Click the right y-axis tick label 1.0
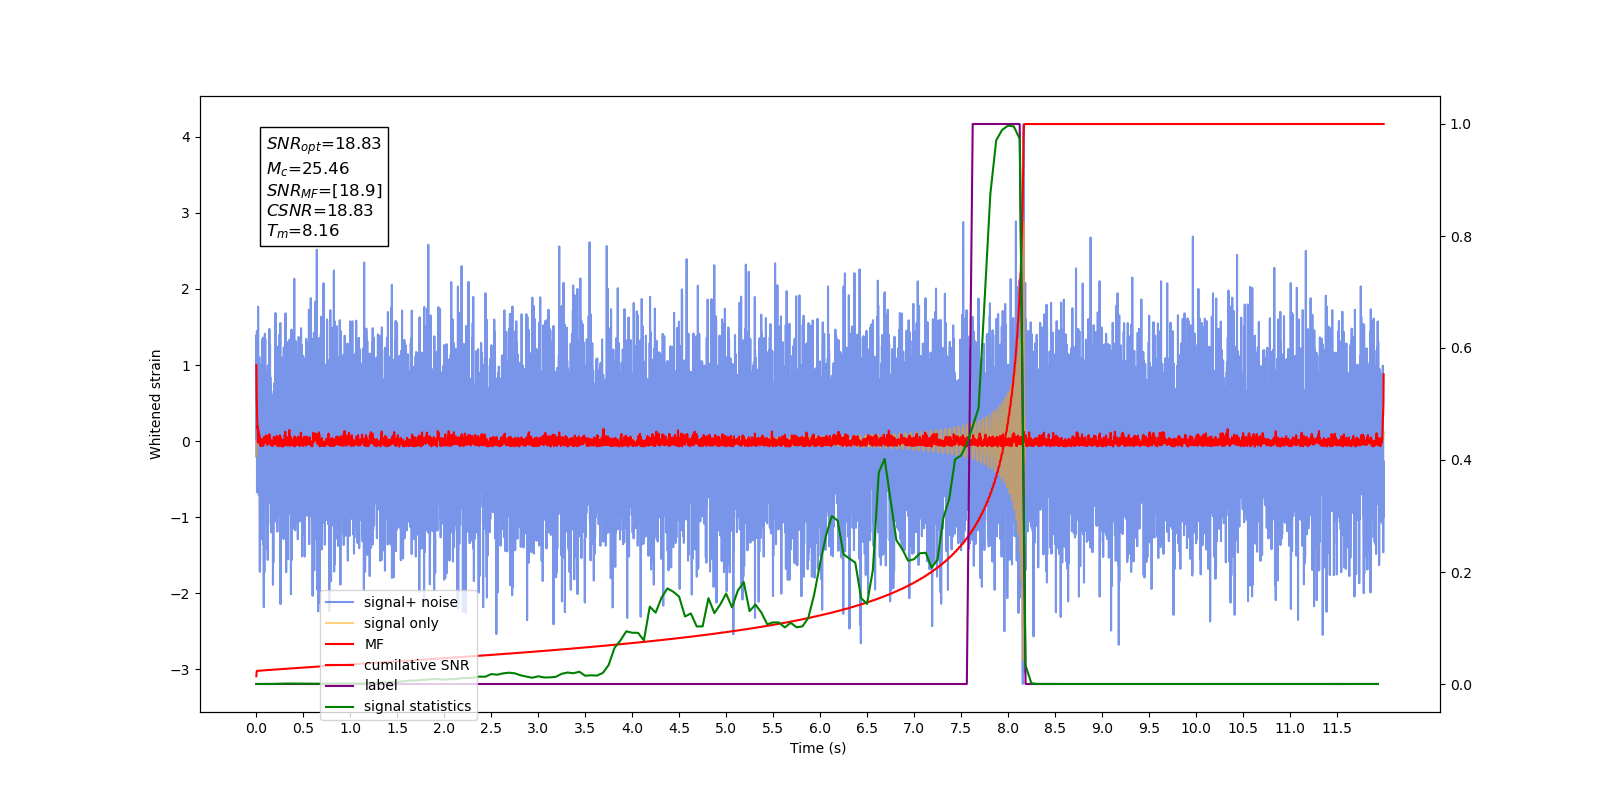 pos(1461,124)
